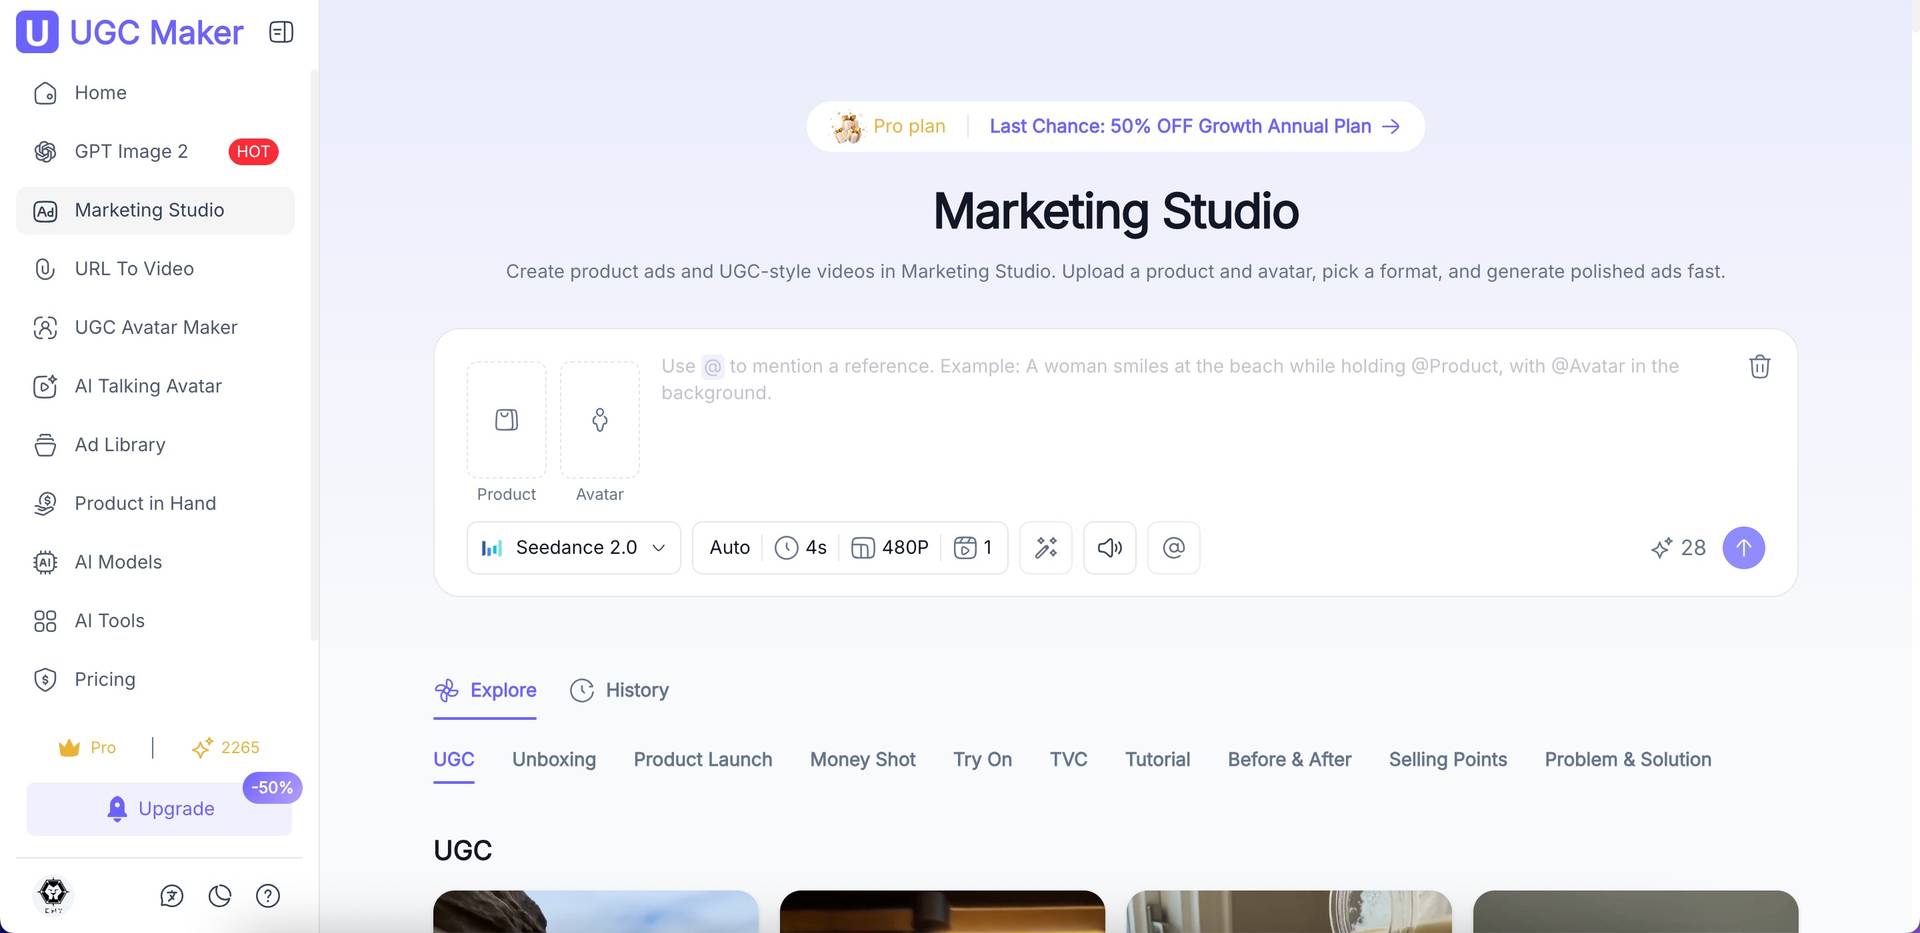This screenshot has height=933, width=1920.
Task: Open the user avatar profile
Action: 53,895
